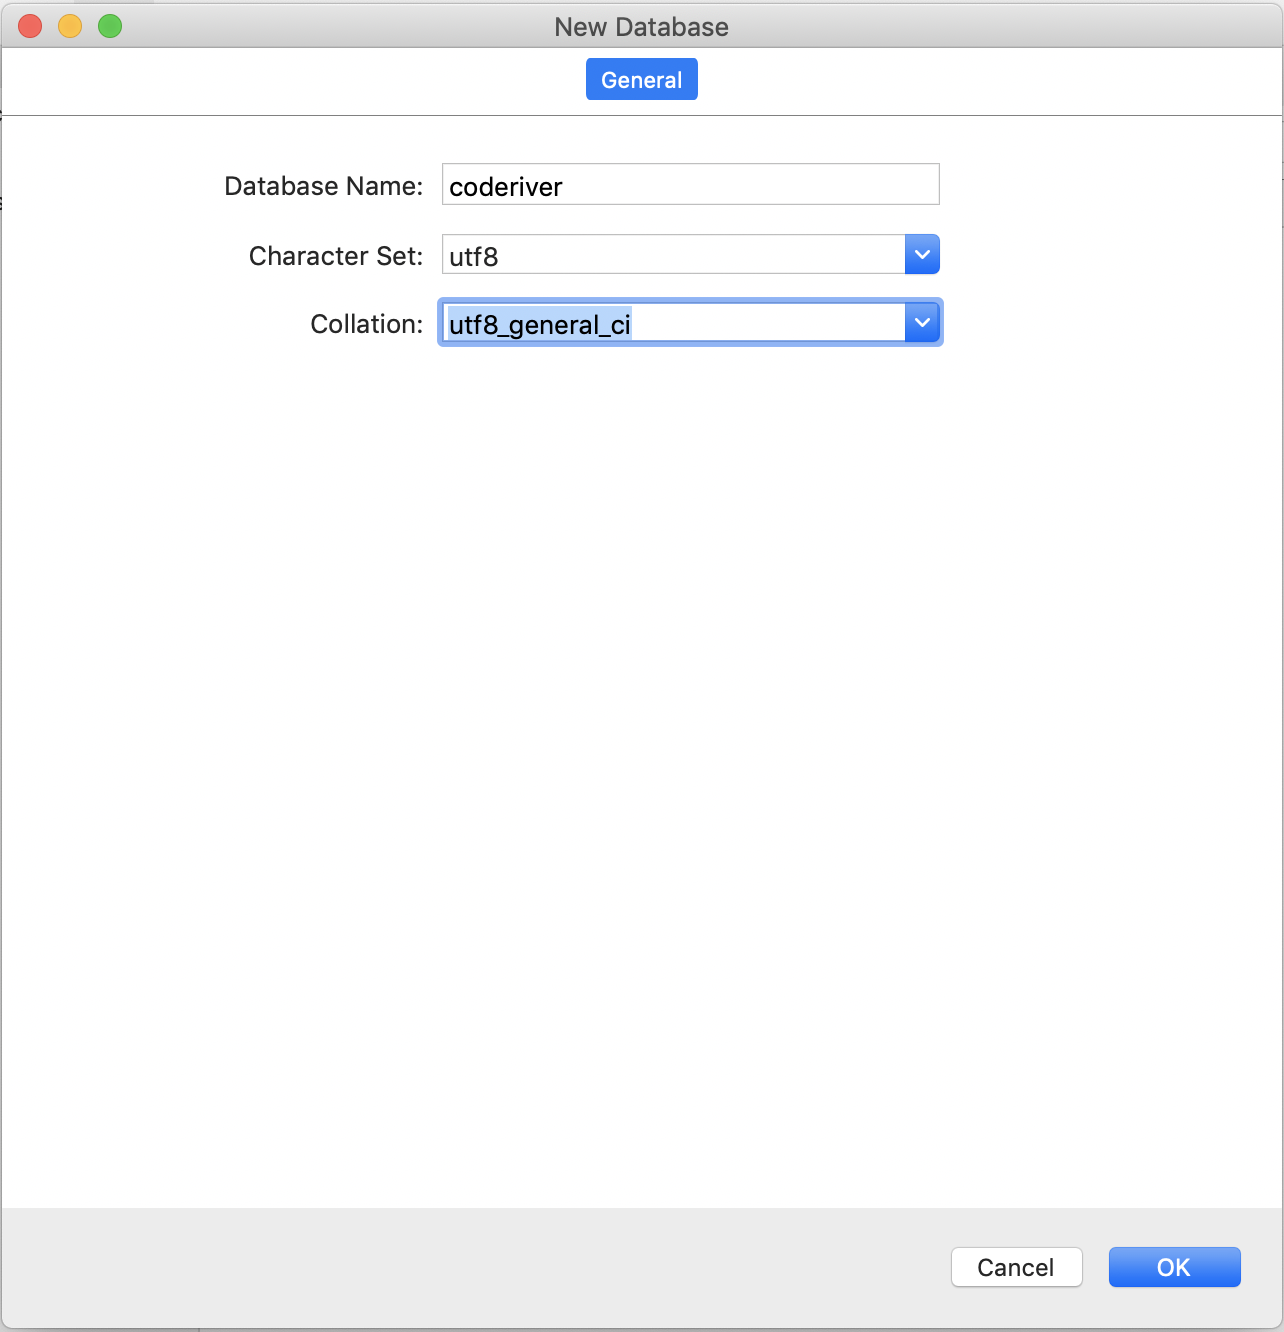This screenshot has width=1284, height=1332.
Task: Click the gray footer left of Cancel
Action: 470,1267
